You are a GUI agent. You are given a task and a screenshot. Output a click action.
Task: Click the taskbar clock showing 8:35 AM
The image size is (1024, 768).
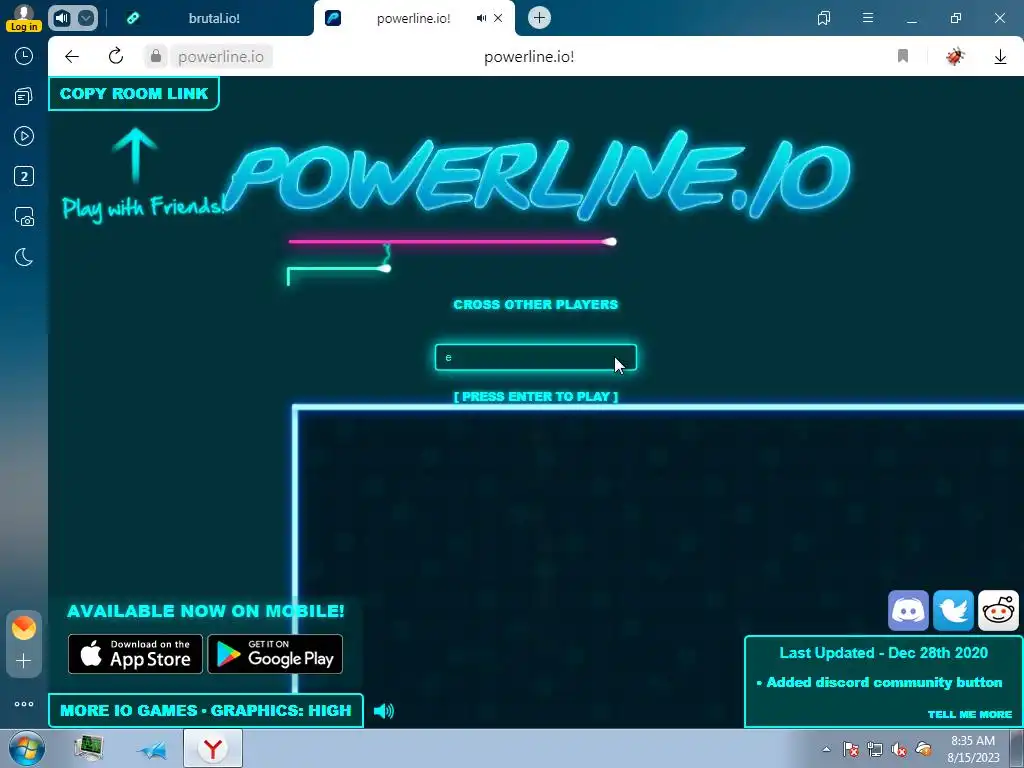[973, 749]
